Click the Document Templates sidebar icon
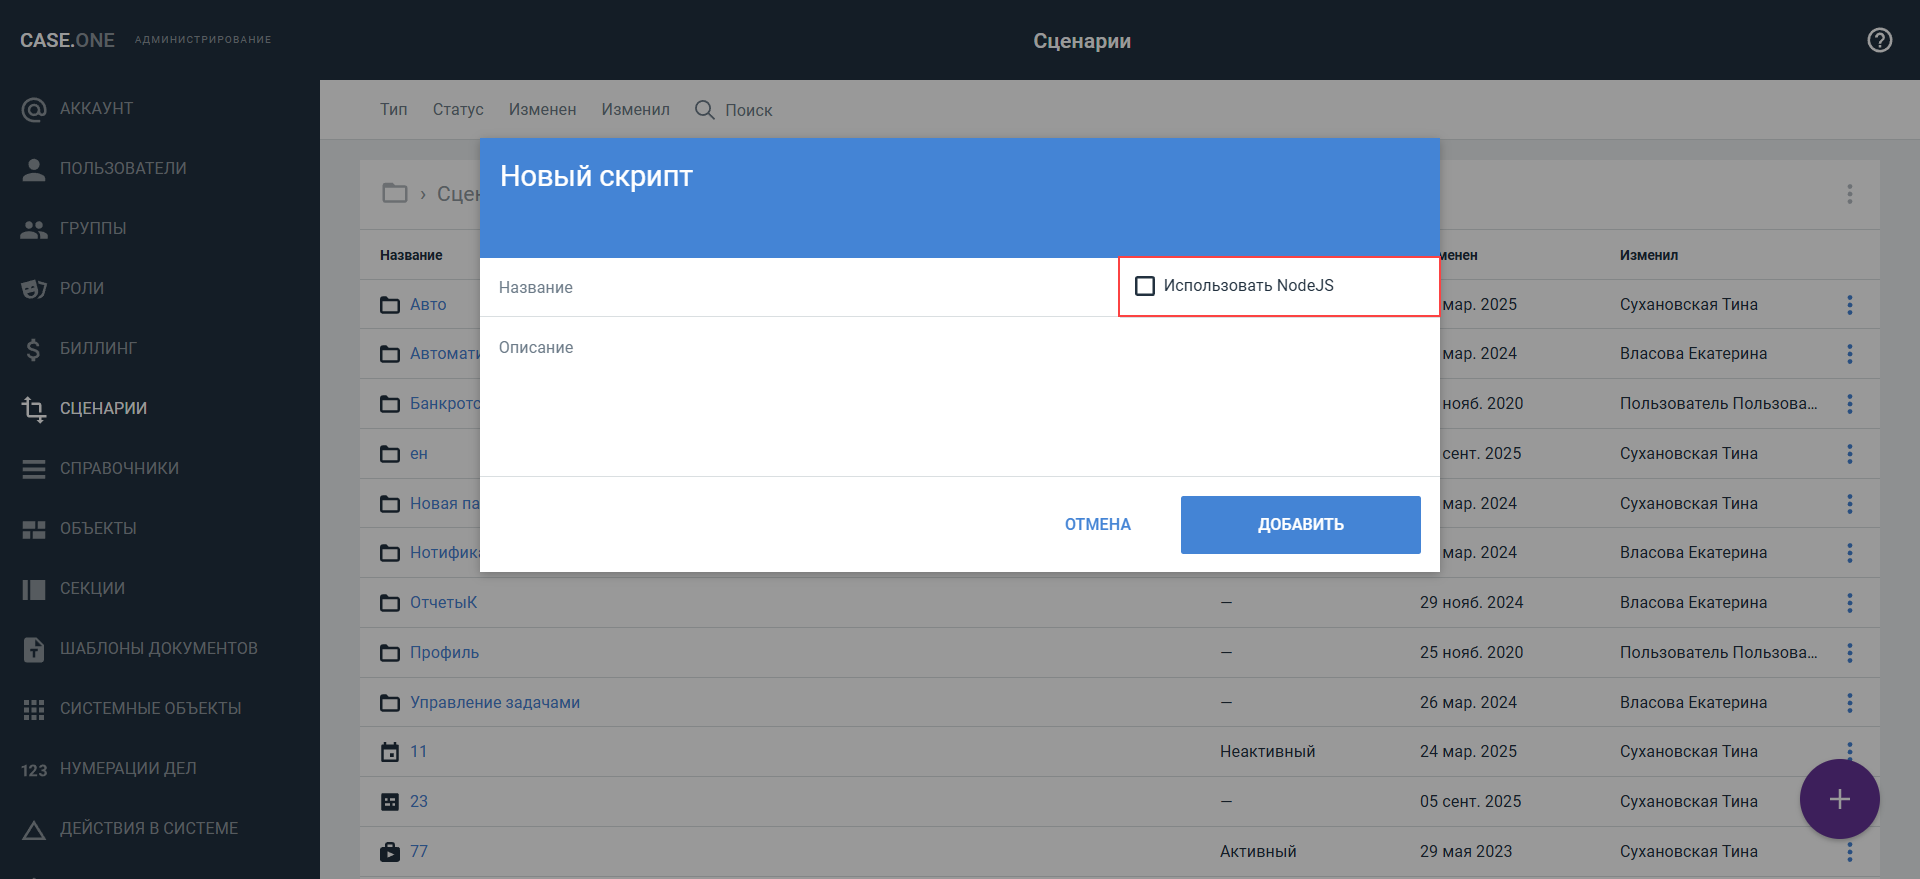The image size is (1920, 879). click(34, 649)
